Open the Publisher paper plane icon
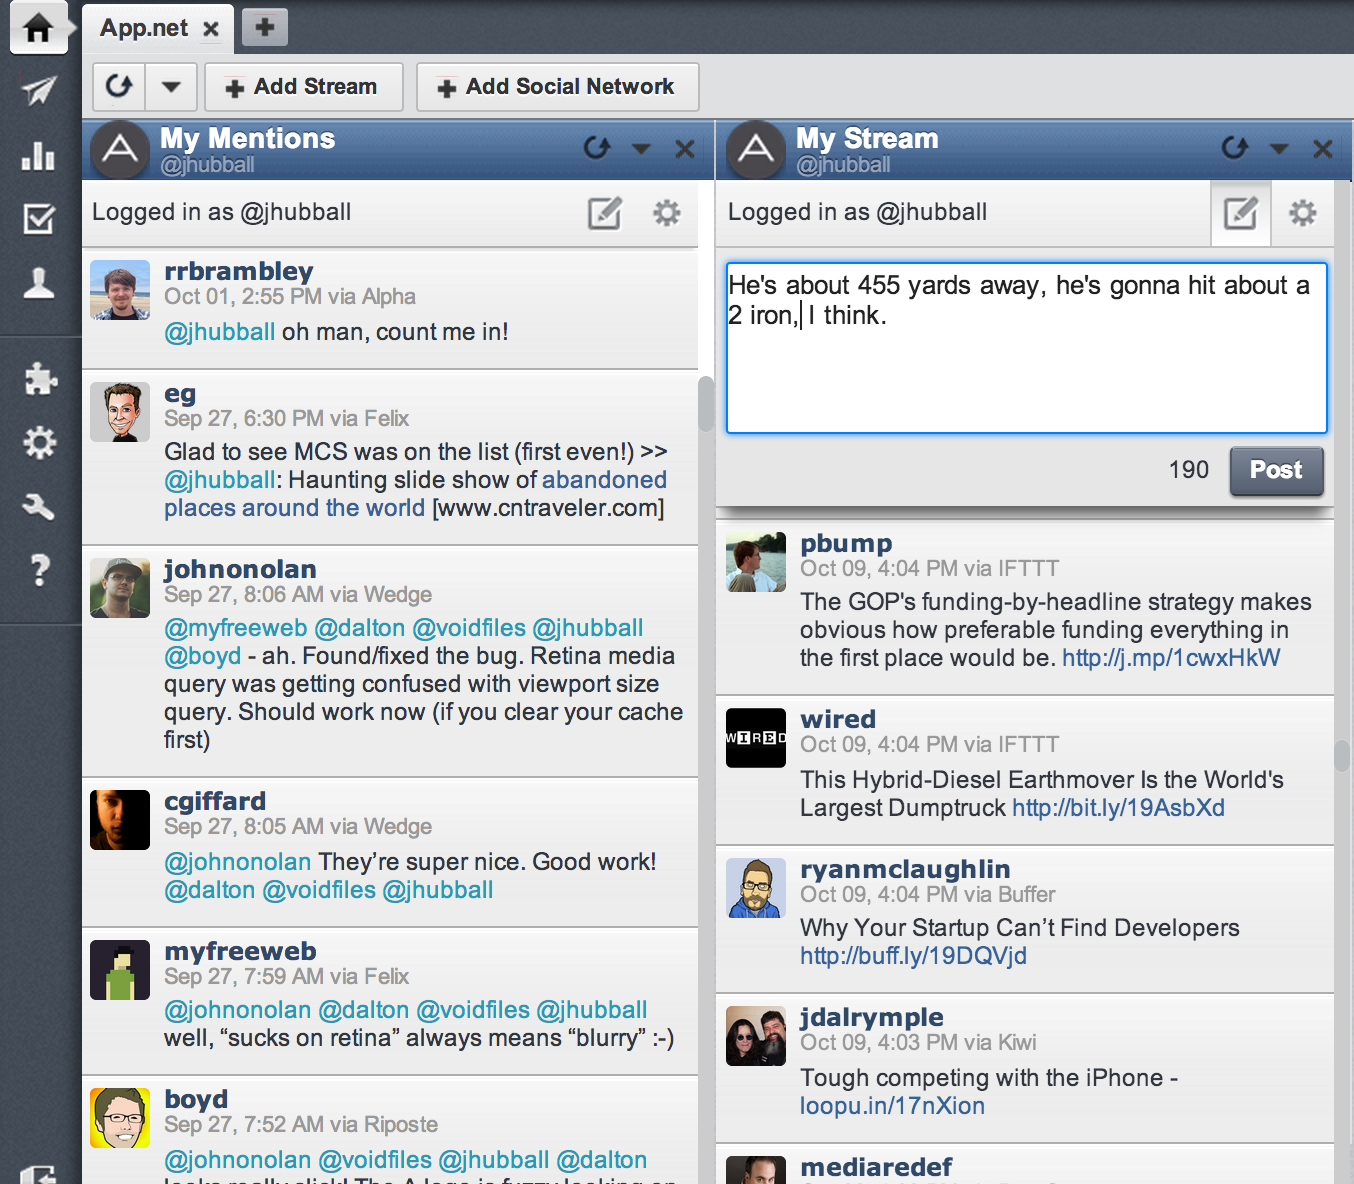This screenshot has width=1354, height=1184. (39, 91)
